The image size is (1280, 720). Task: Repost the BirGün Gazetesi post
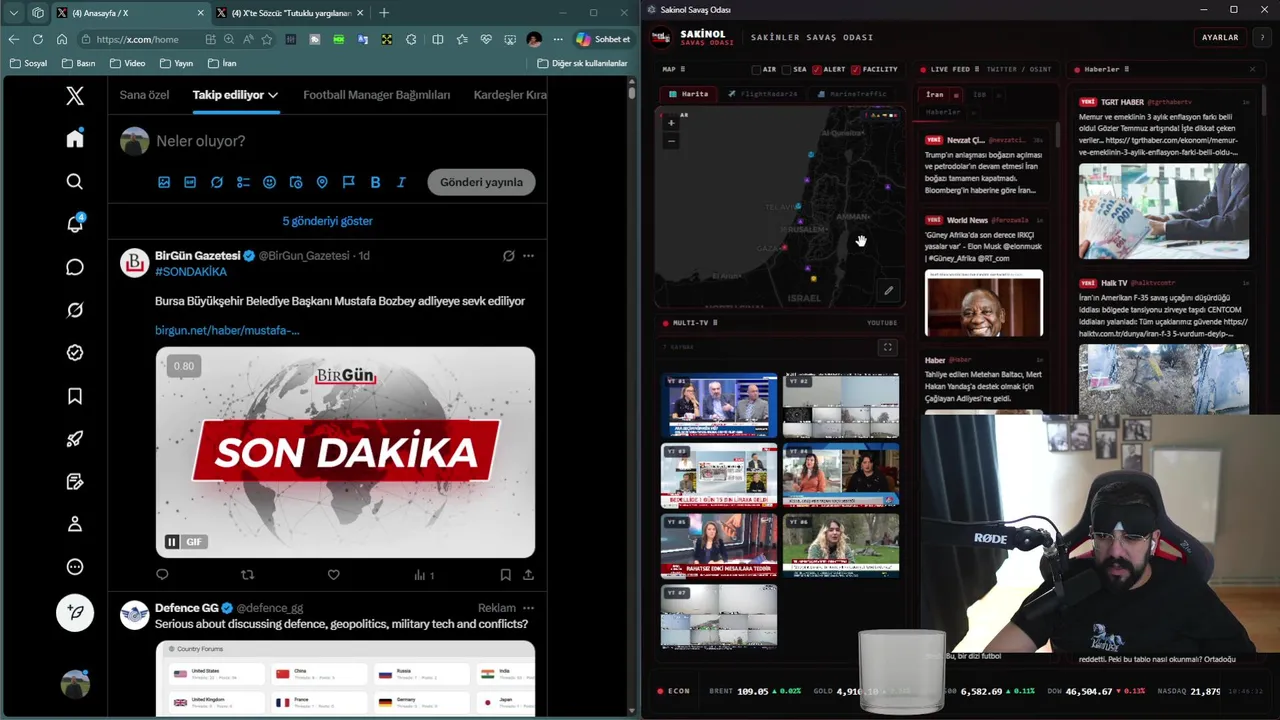[x=248, y=575]
